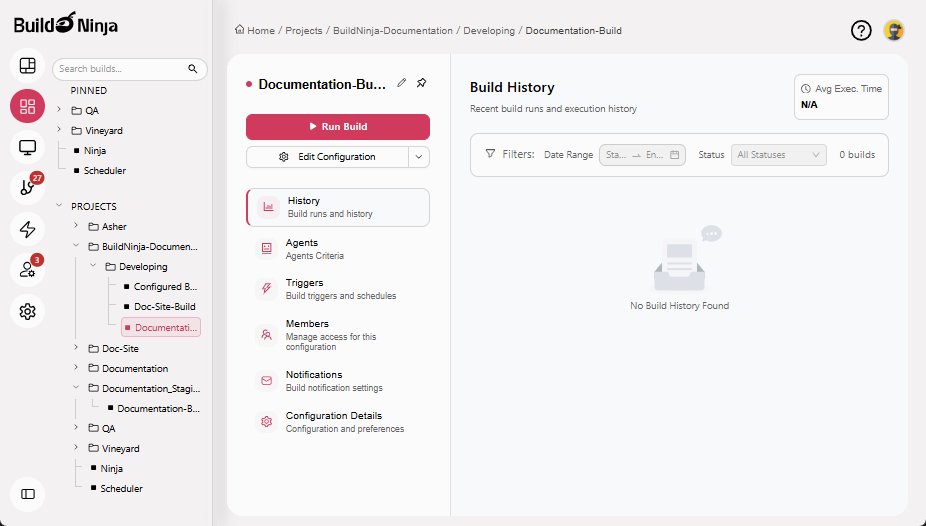
Task: Expand the pinned QA folder
Action: 59,110
